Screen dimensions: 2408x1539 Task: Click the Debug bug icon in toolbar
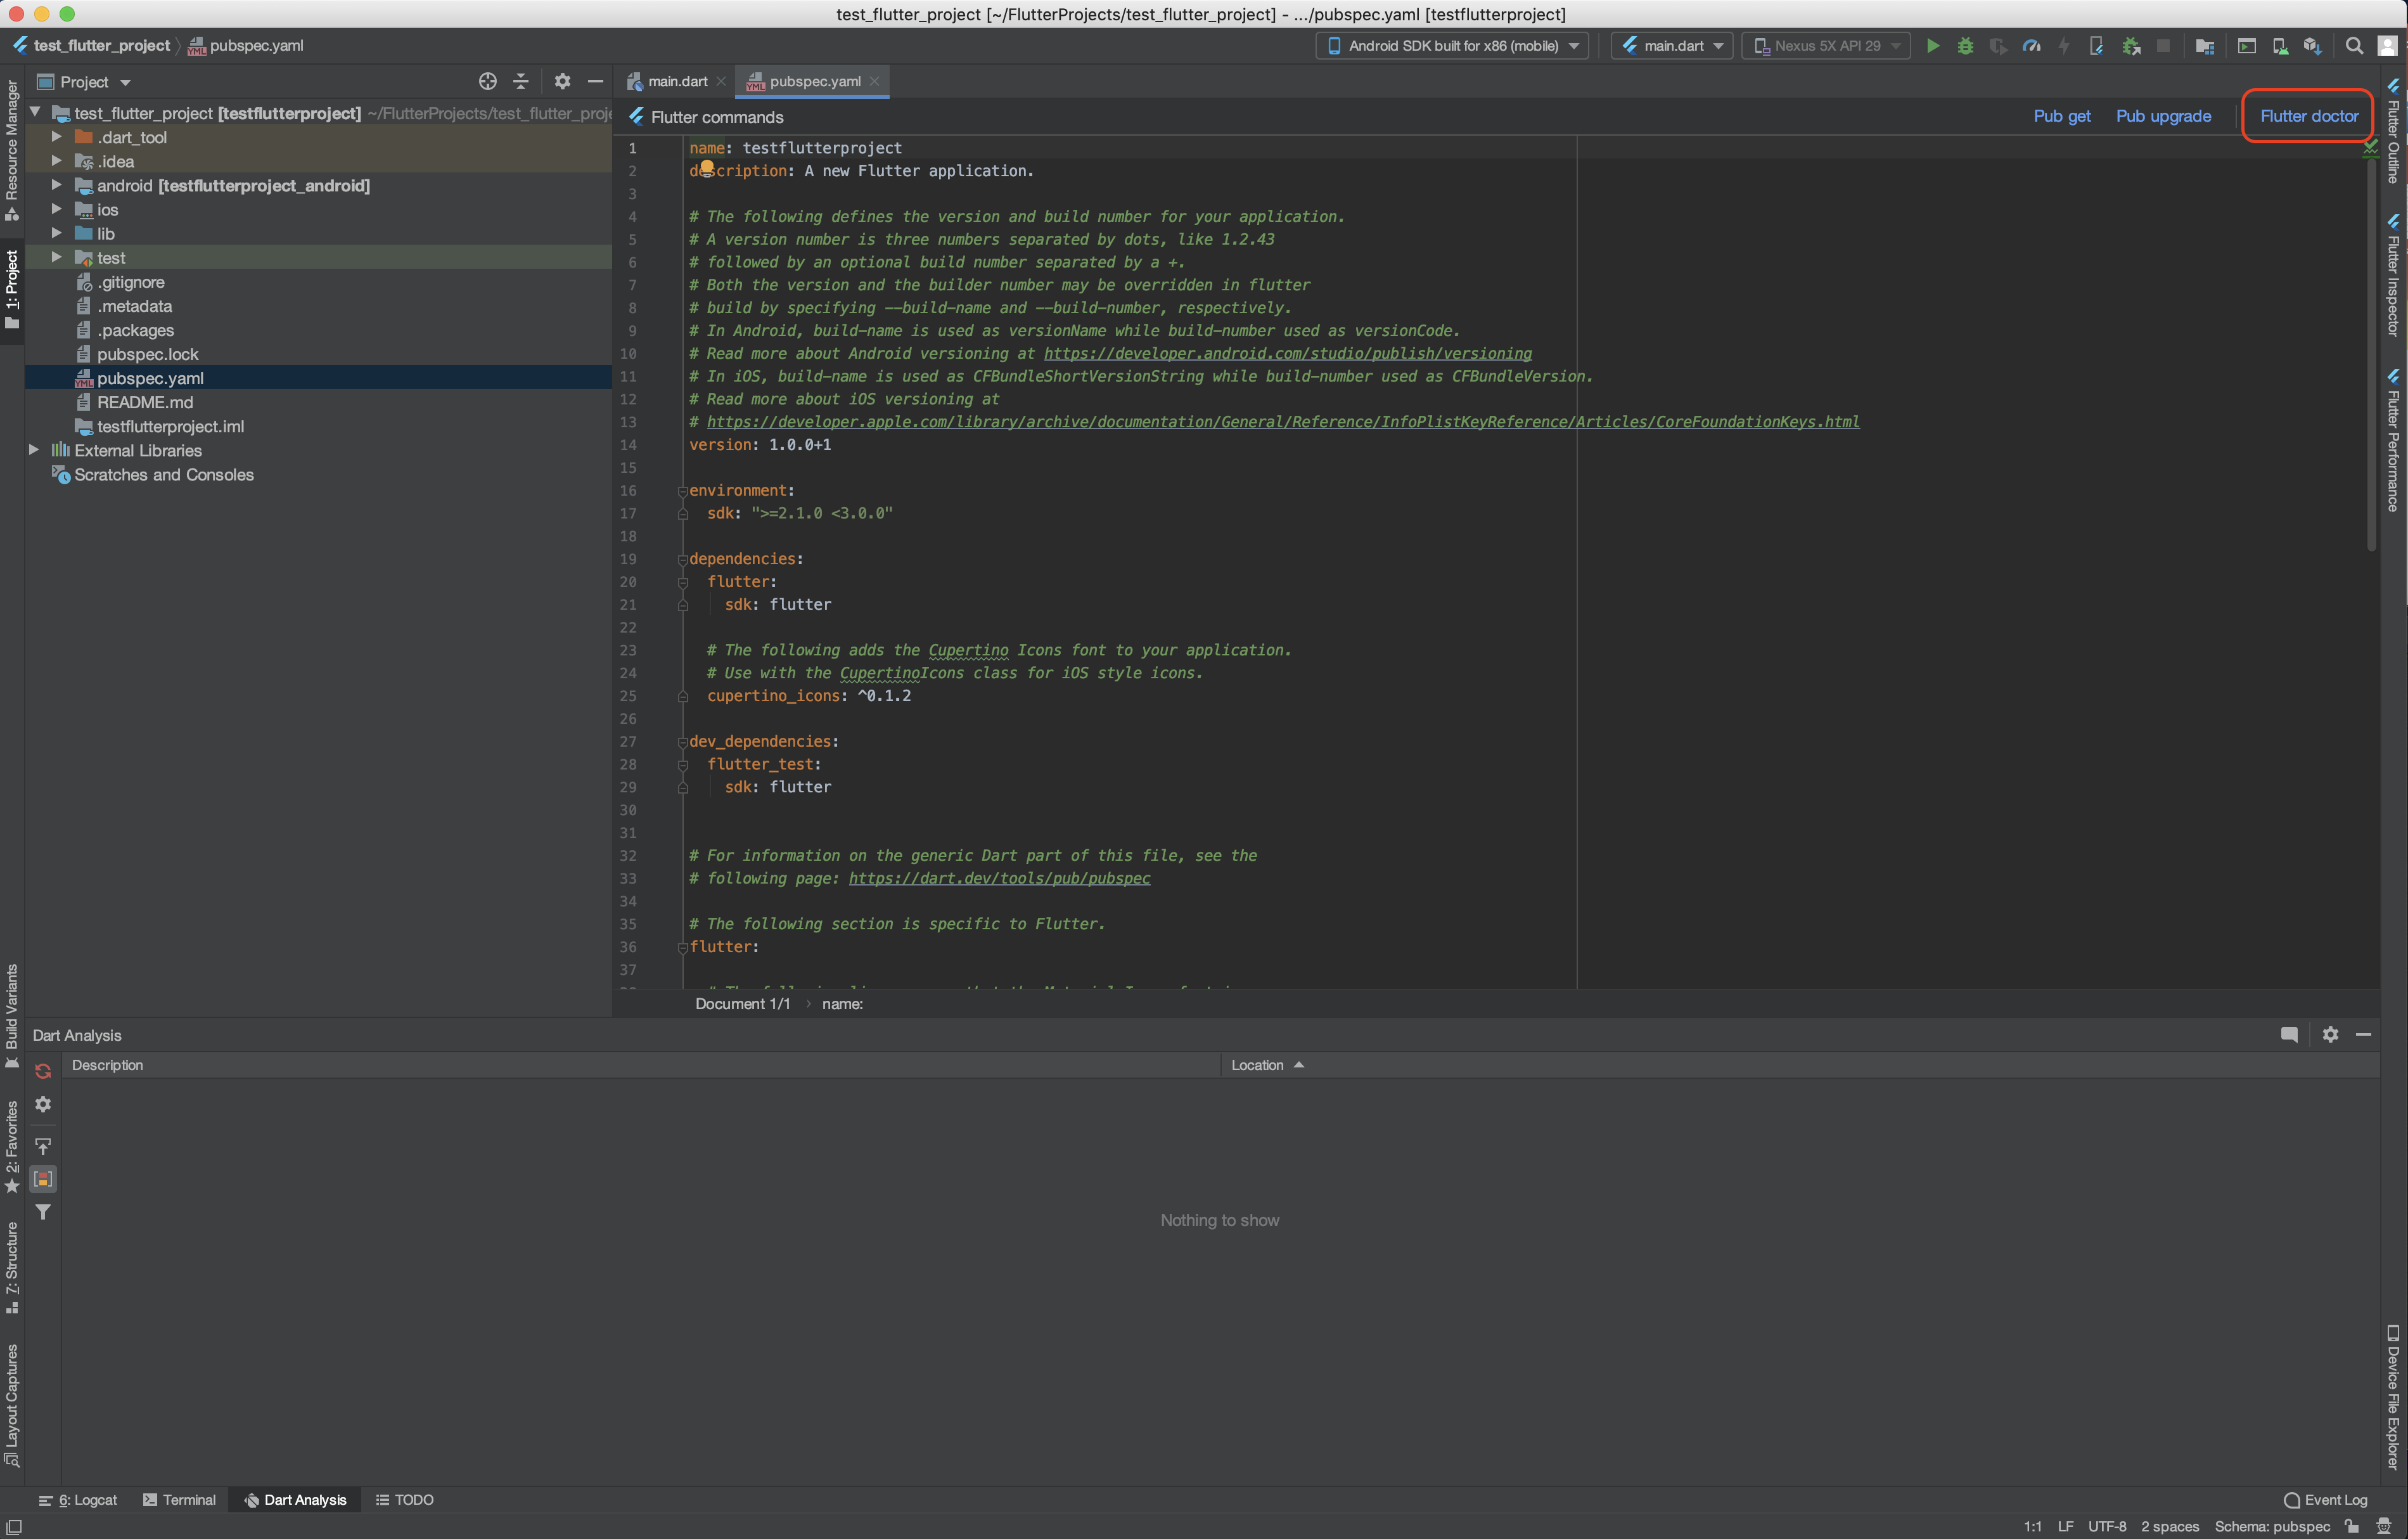tap(1965, 46)
